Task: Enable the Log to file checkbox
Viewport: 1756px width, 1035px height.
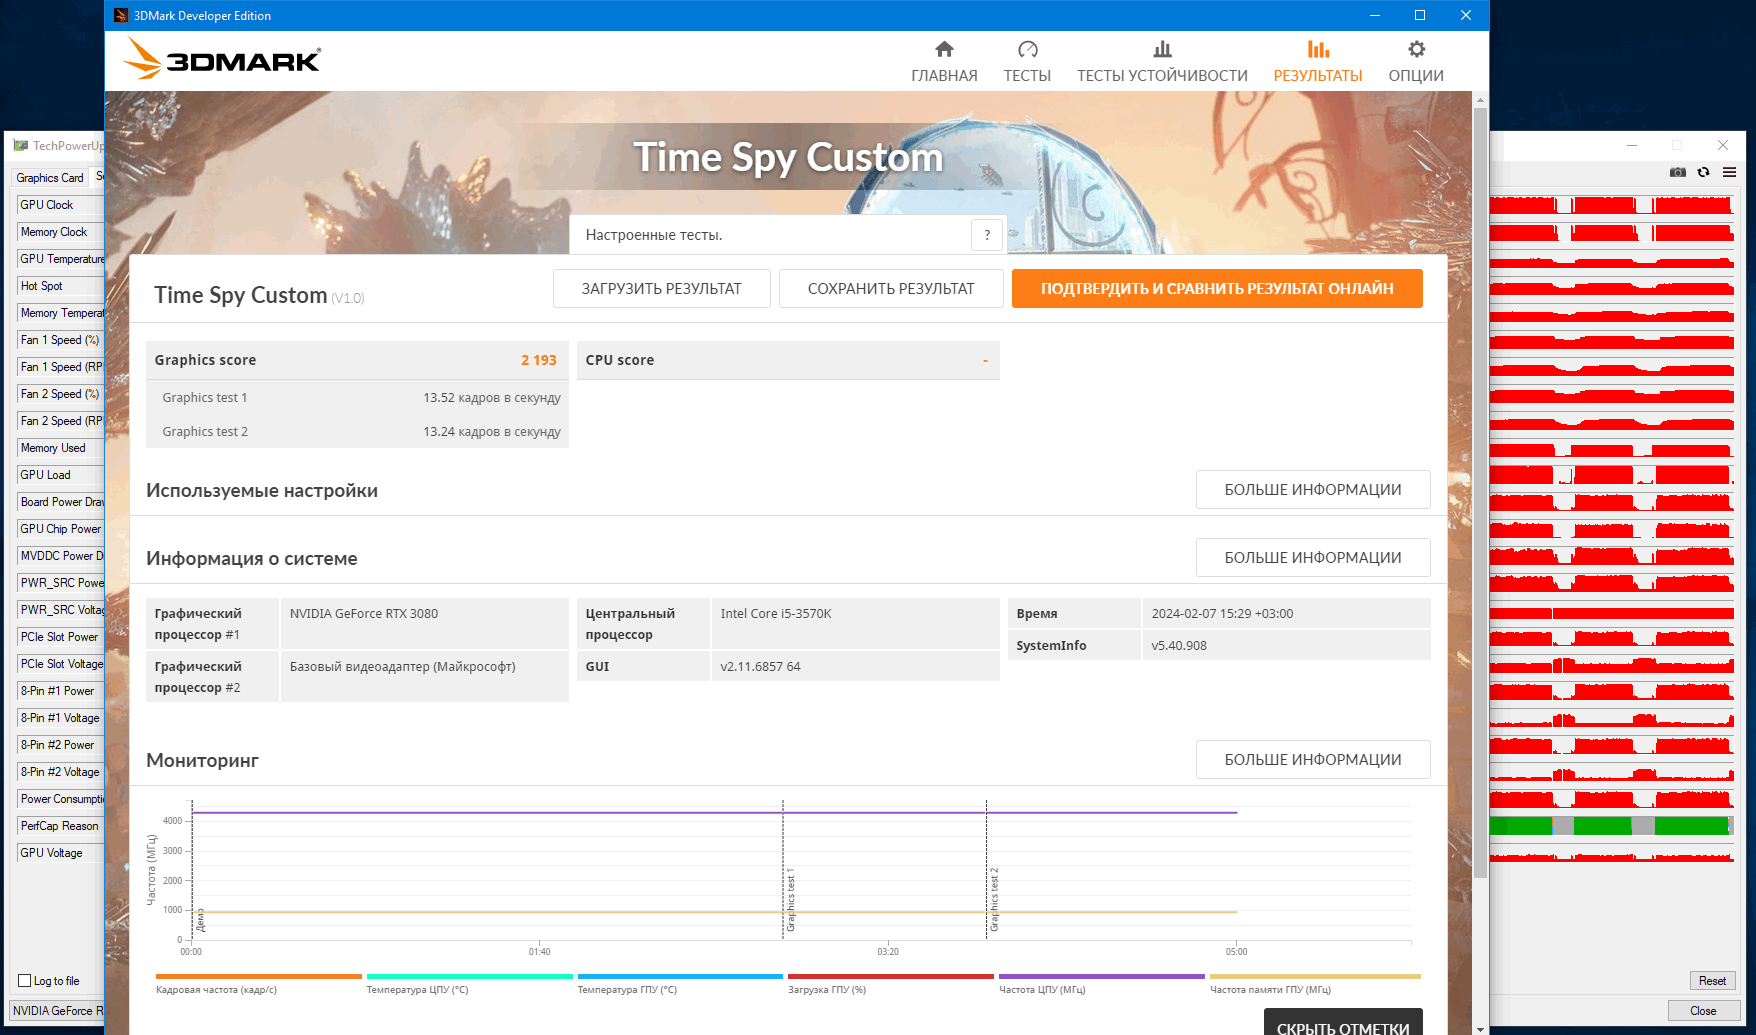Action: coord(25,981)
